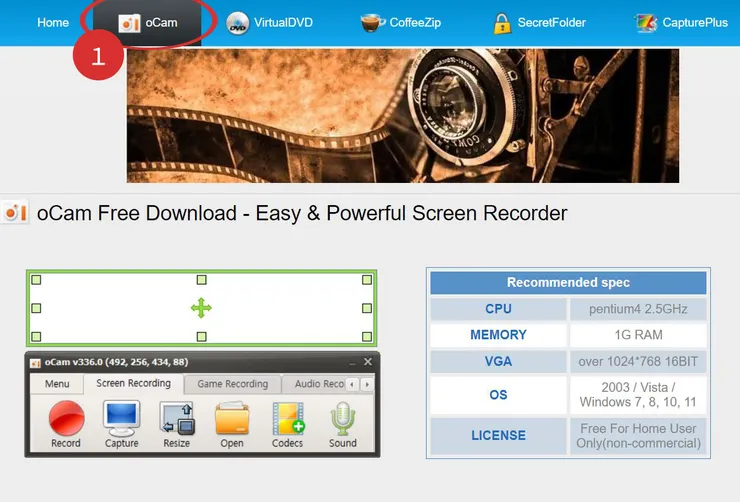Select the Menu tab in oCam
The height and width of the screenshot is (502, 740).
[57, 384]
